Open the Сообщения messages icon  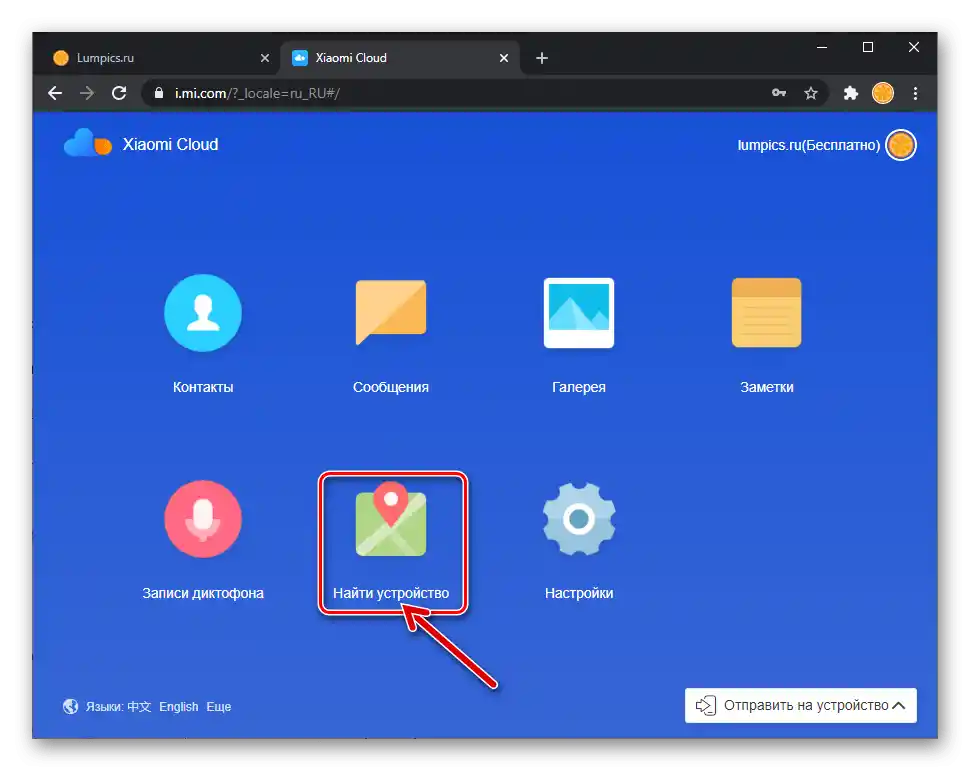tap(391, 312)
